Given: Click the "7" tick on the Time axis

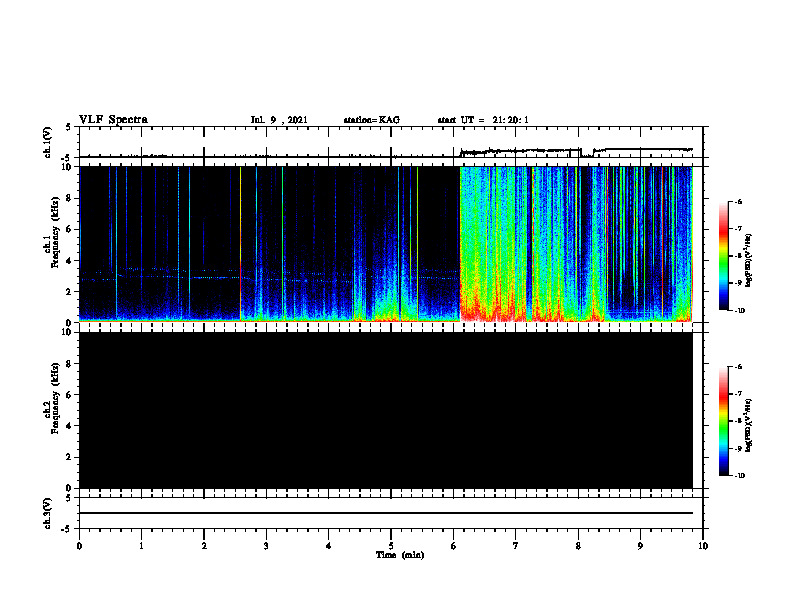Looking at the screenshot, I should (x=516, y=546).
